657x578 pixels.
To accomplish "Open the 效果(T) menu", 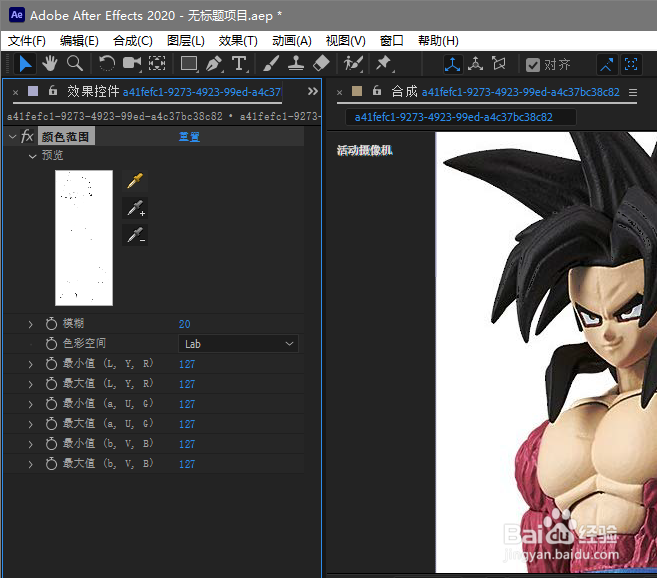I will pyautogui.click(x=238, y=41).
